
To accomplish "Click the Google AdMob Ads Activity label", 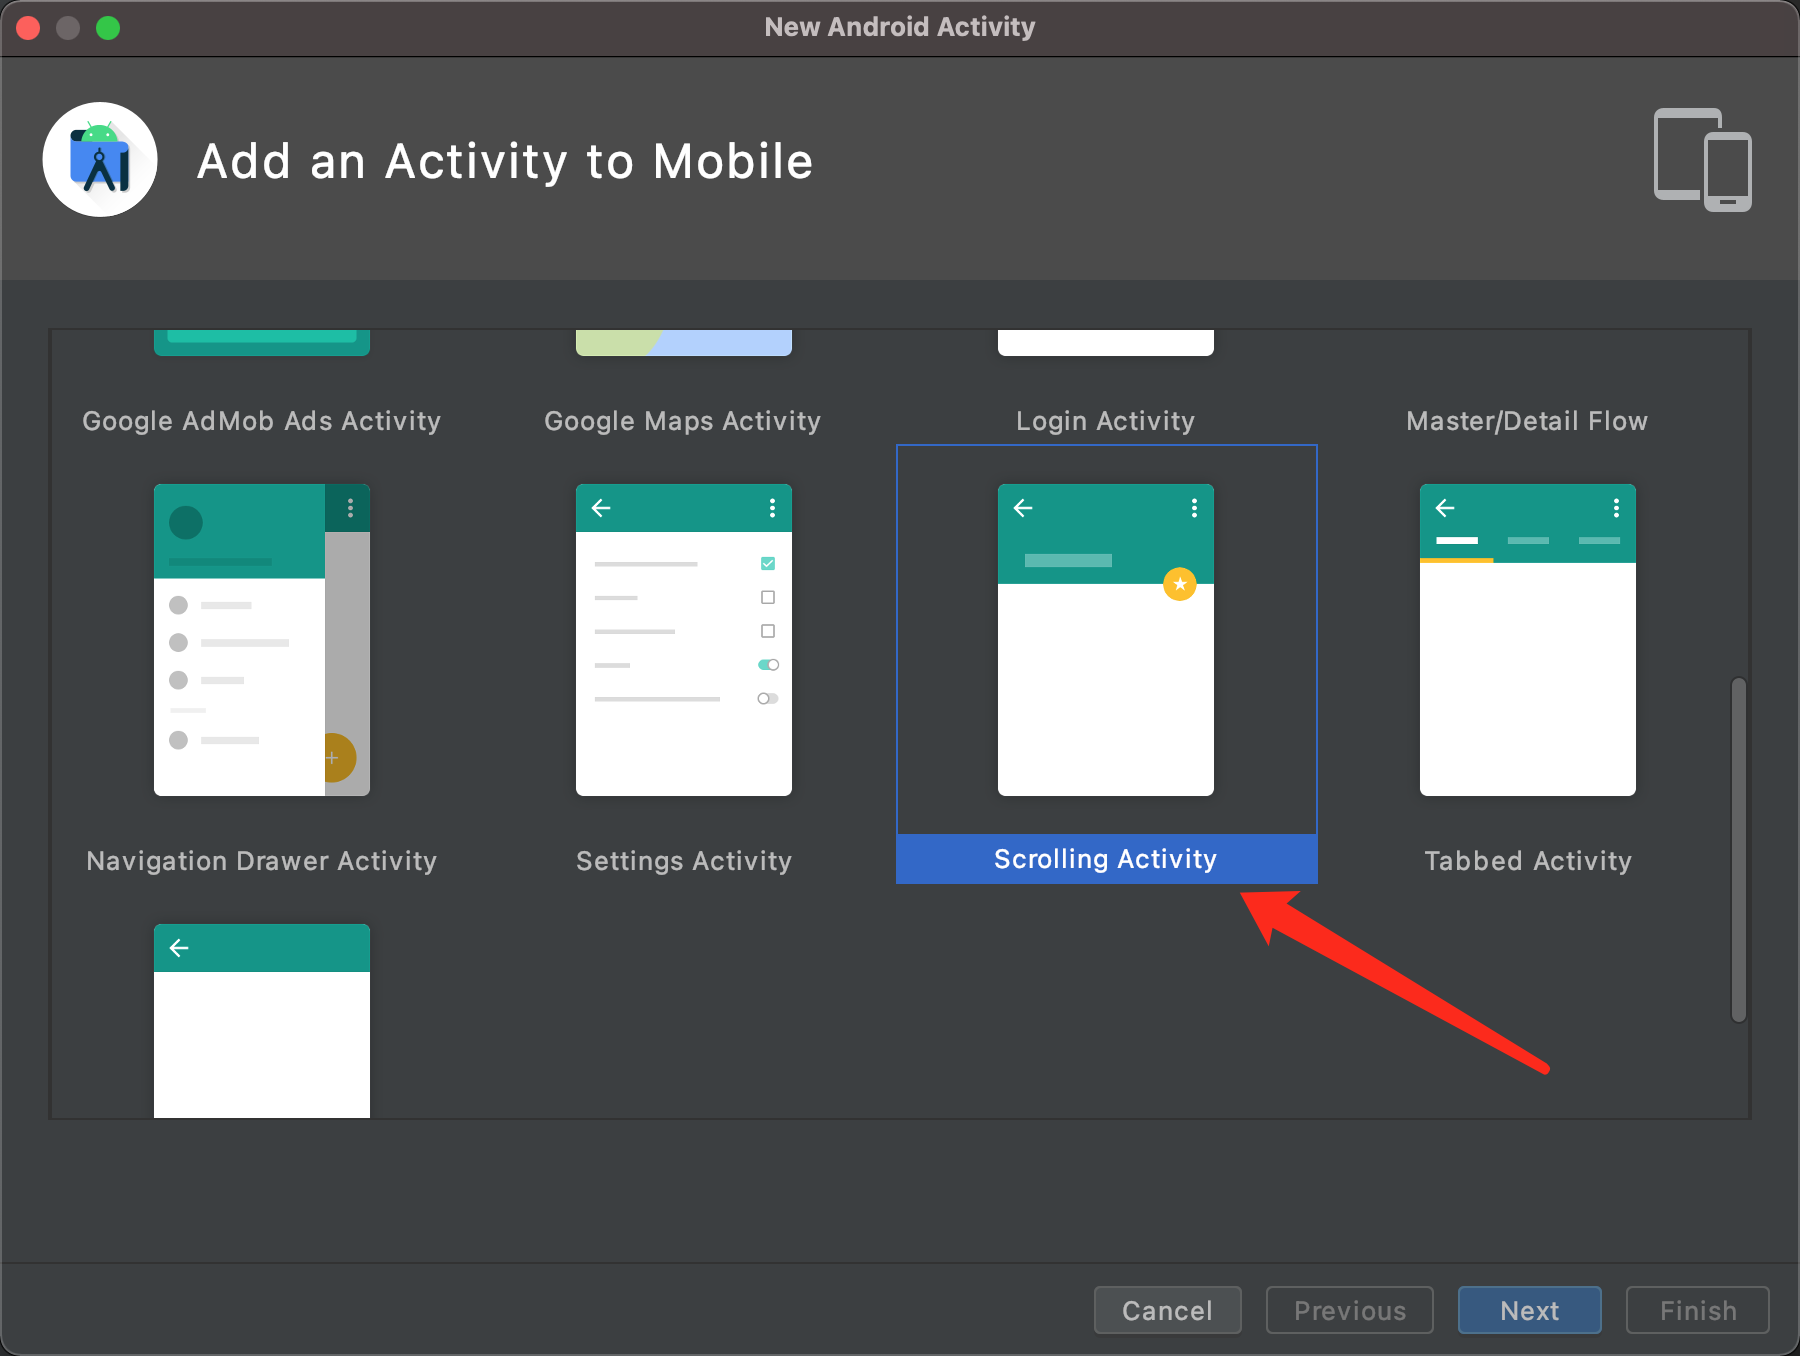I will click(261, 420).
